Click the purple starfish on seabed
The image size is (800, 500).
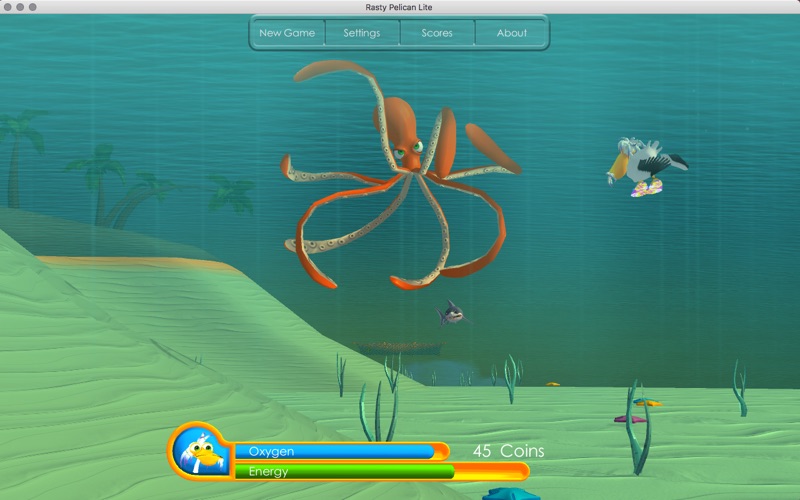pos(629,419)
